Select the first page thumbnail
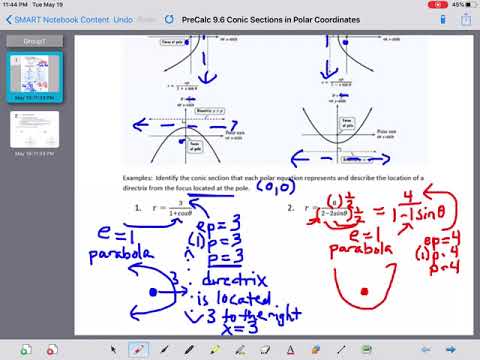This screenshot has height=360, width=480. pos(35,77)
